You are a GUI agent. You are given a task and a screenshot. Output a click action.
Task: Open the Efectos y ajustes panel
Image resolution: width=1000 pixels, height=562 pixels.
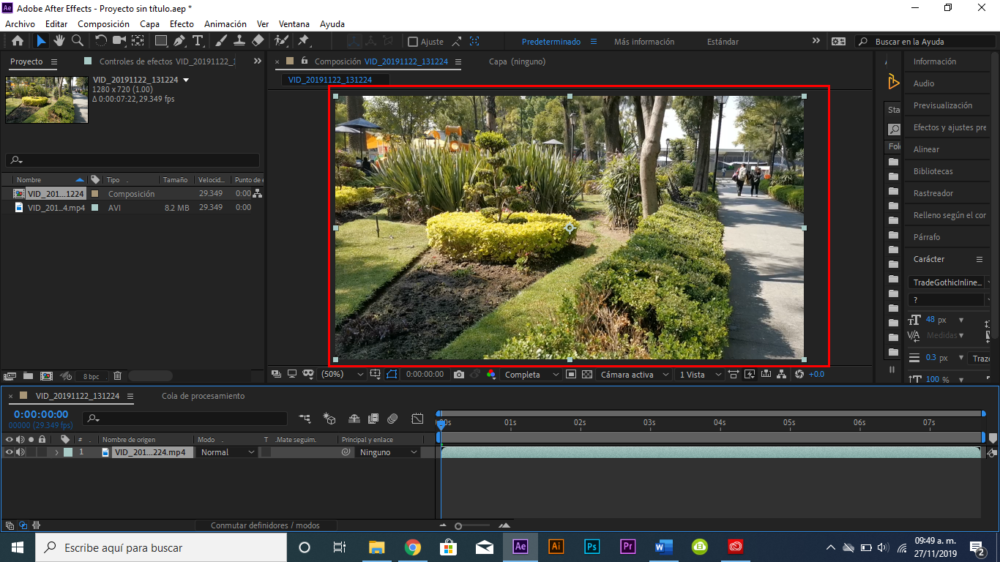[949, 127]
